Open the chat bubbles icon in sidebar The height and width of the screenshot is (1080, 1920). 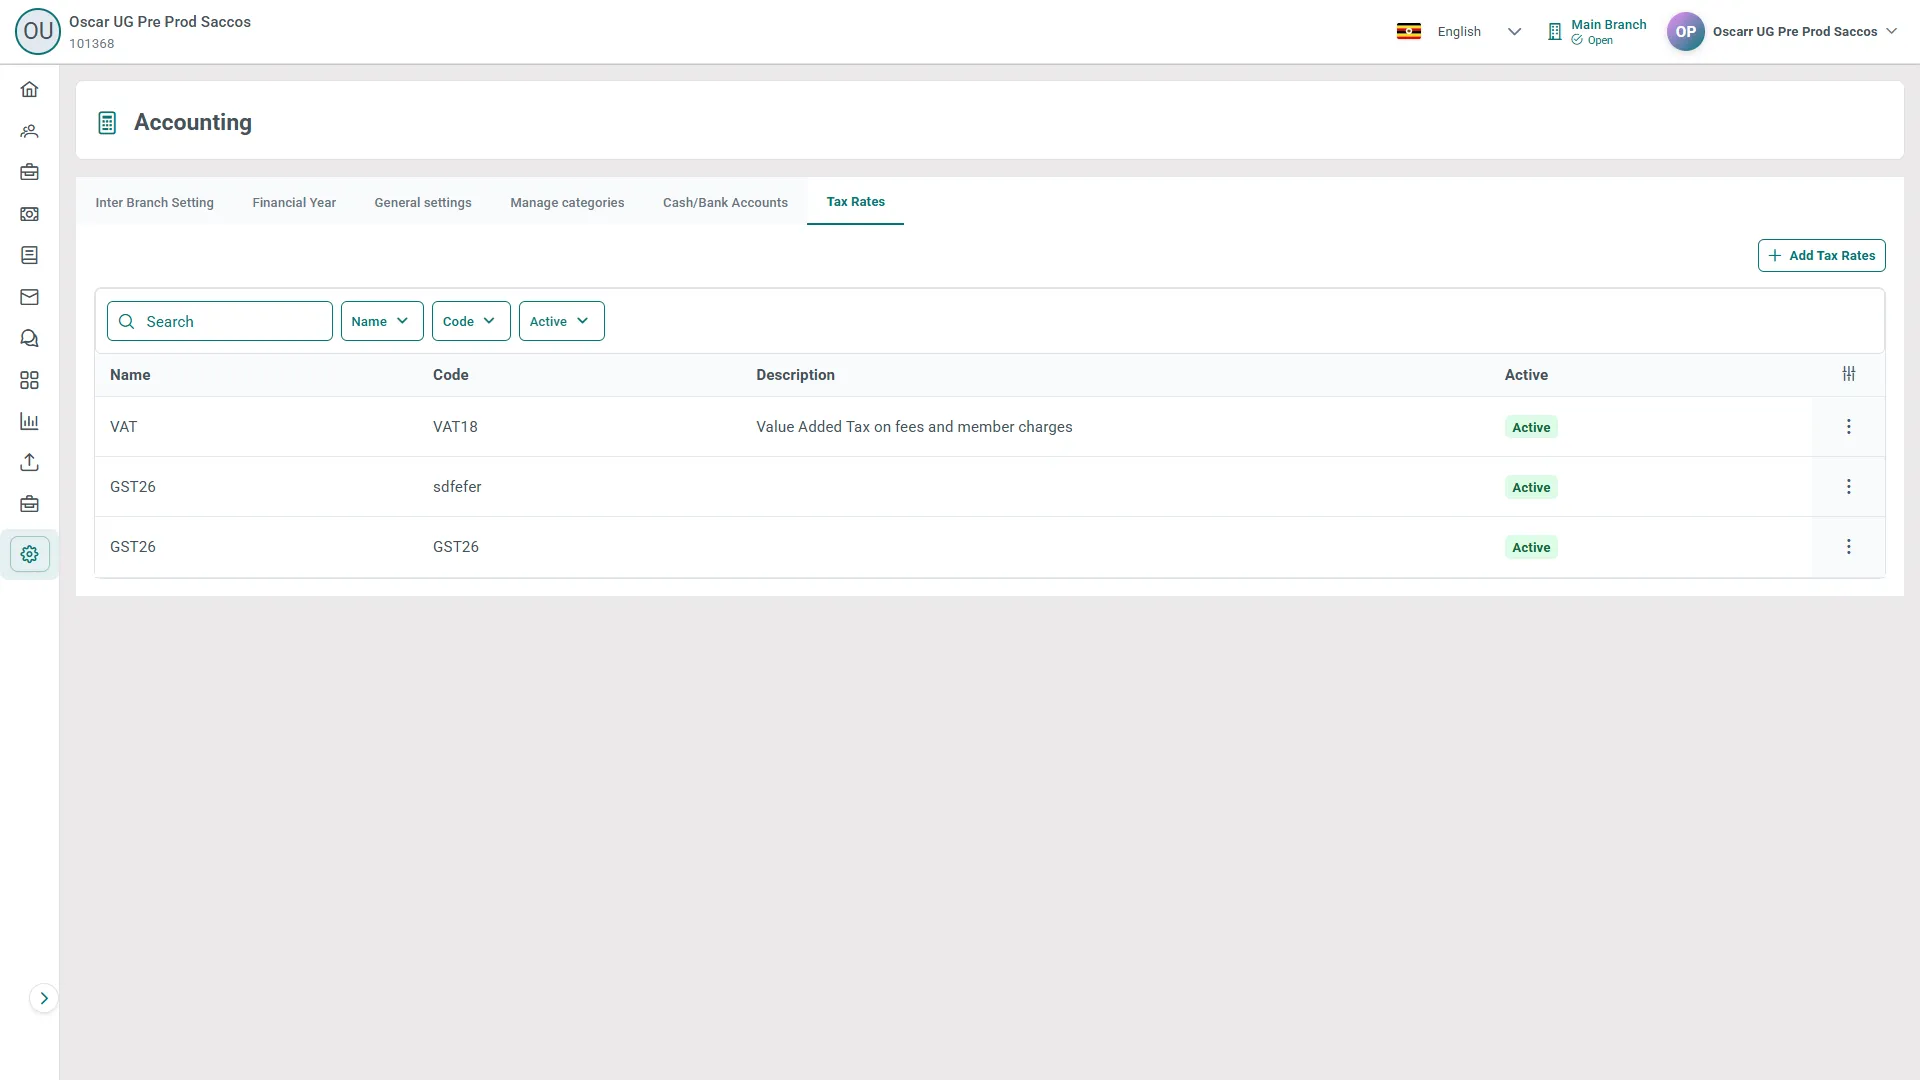(x=29, y=338)
